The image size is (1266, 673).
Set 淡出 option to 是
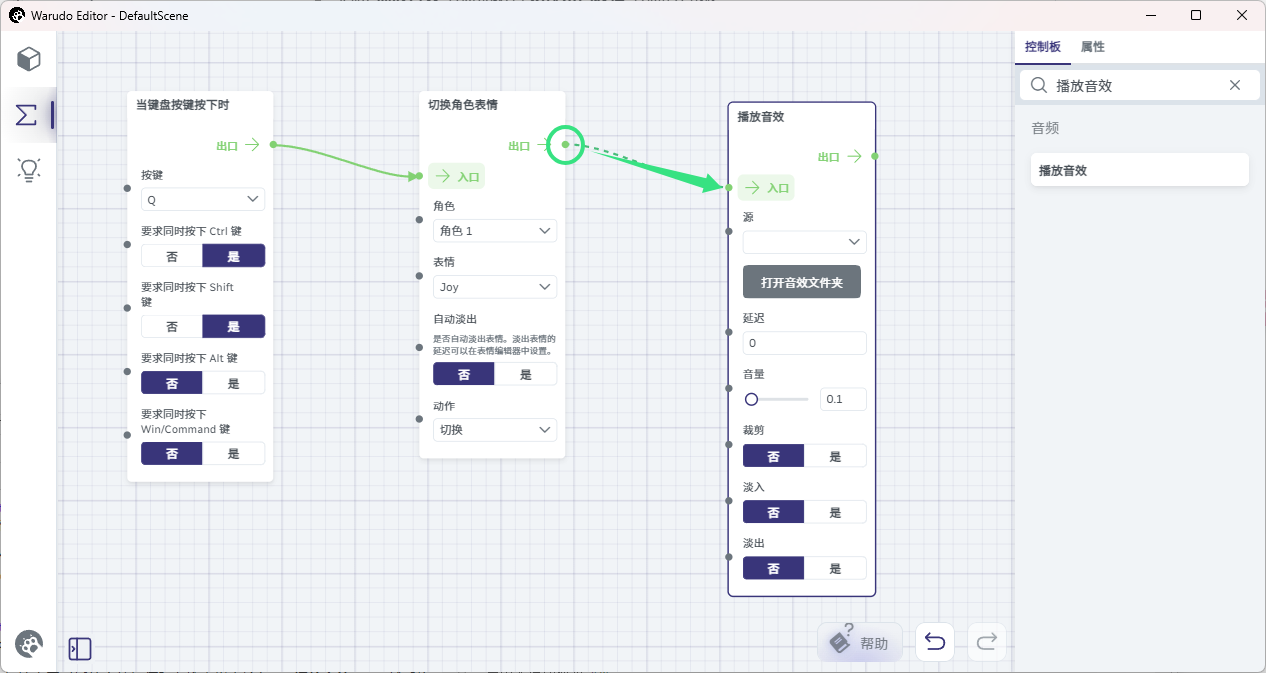coord(836,569)
